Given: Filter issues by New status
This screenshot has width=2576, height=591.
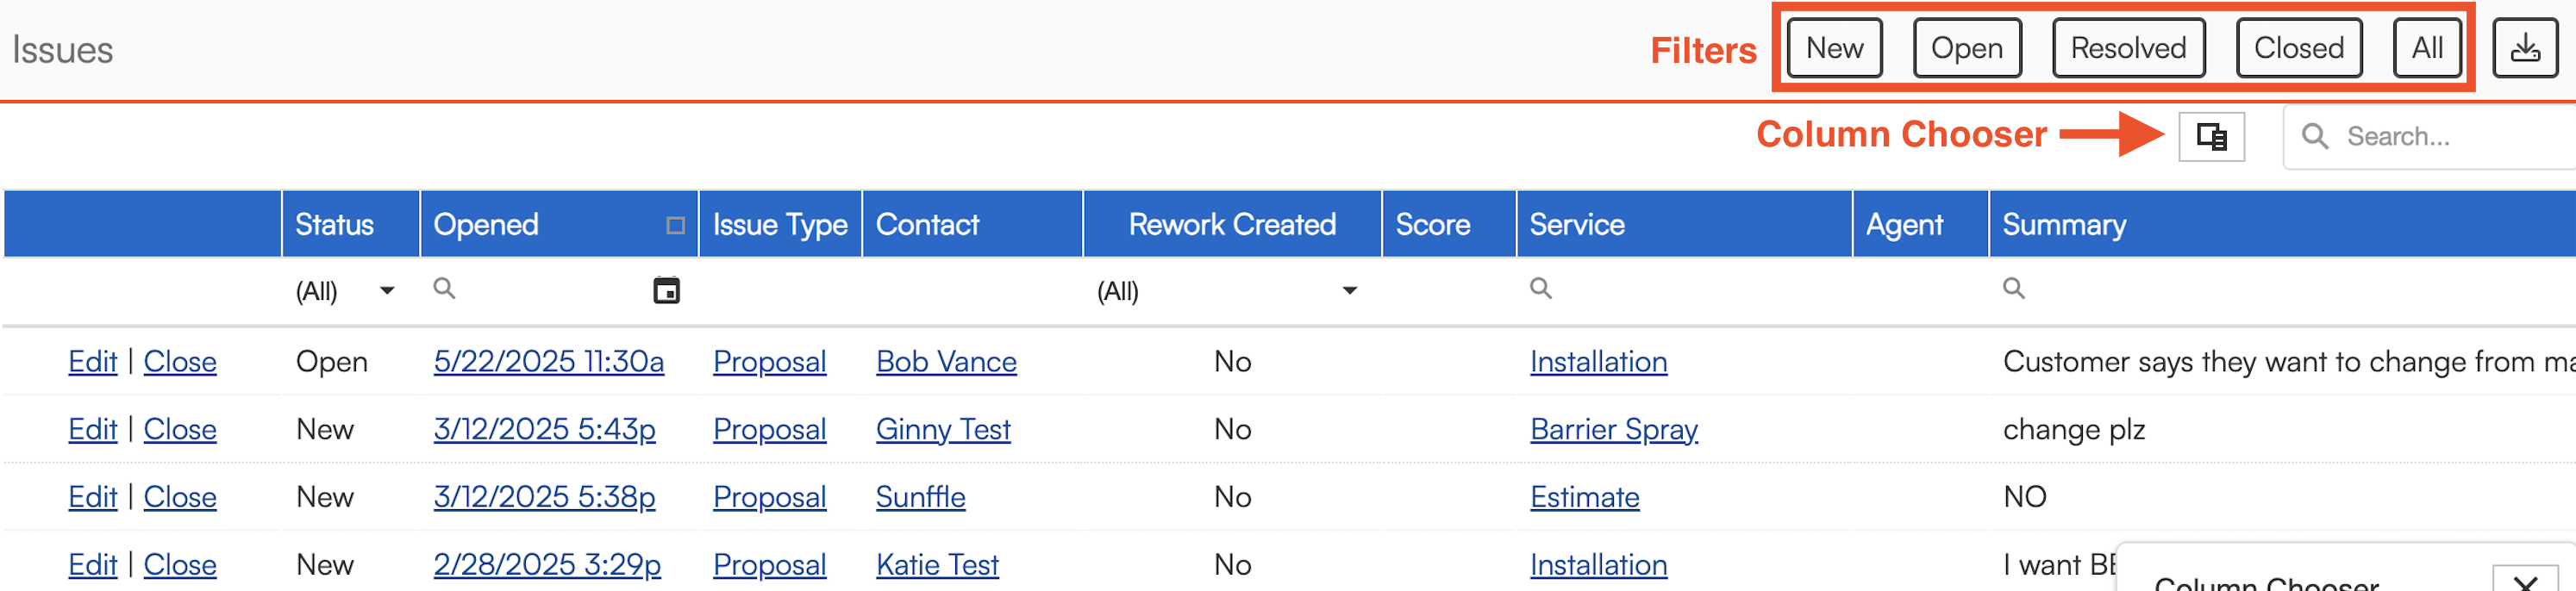Looking at the screenshot, I should pyautogui.click(x=1834, y=48).
